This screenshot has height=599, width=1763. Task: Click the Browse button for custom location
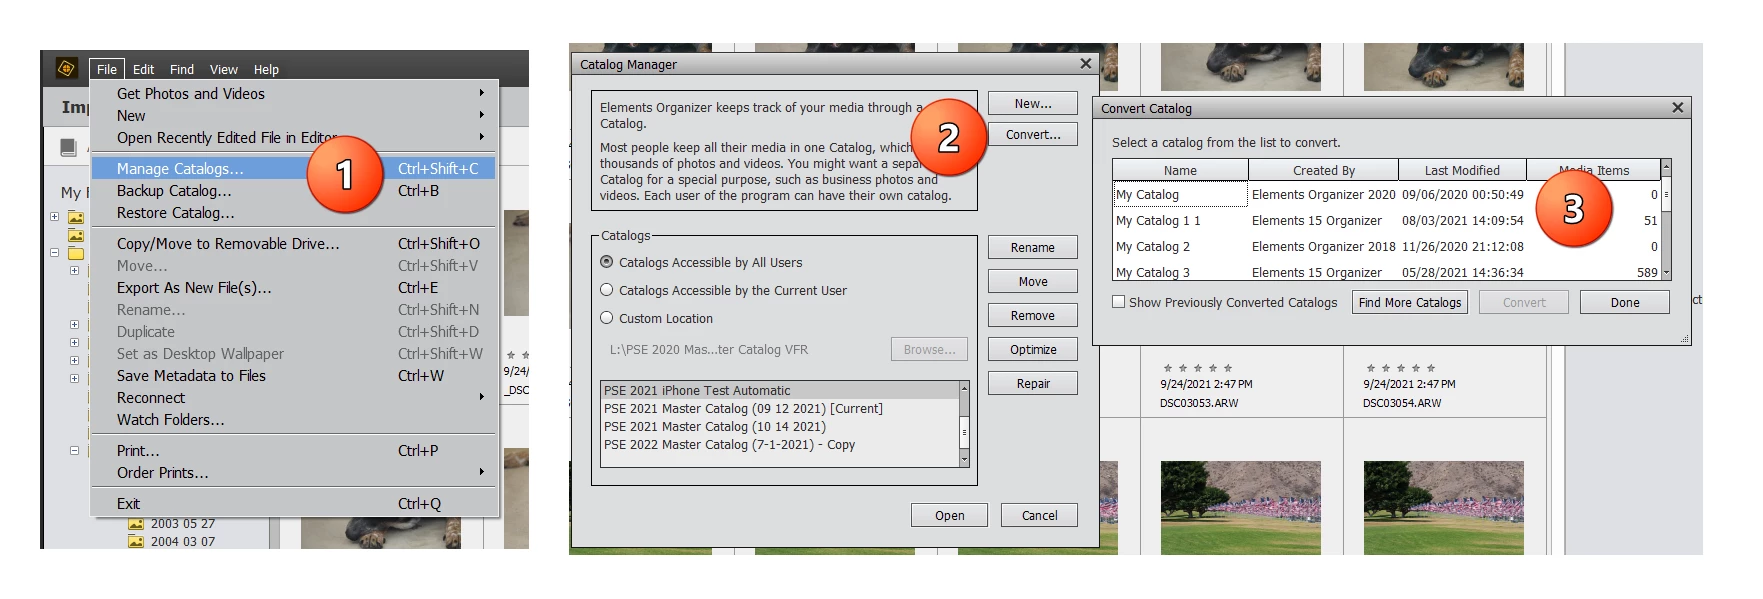[x=929, y=349]
